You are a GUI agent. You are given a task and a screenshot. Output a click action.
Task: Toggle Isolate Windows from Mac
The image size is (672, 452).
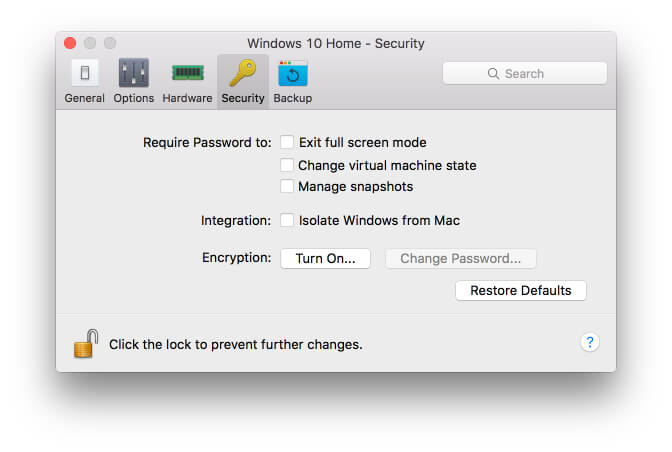[x=287, y=220]
